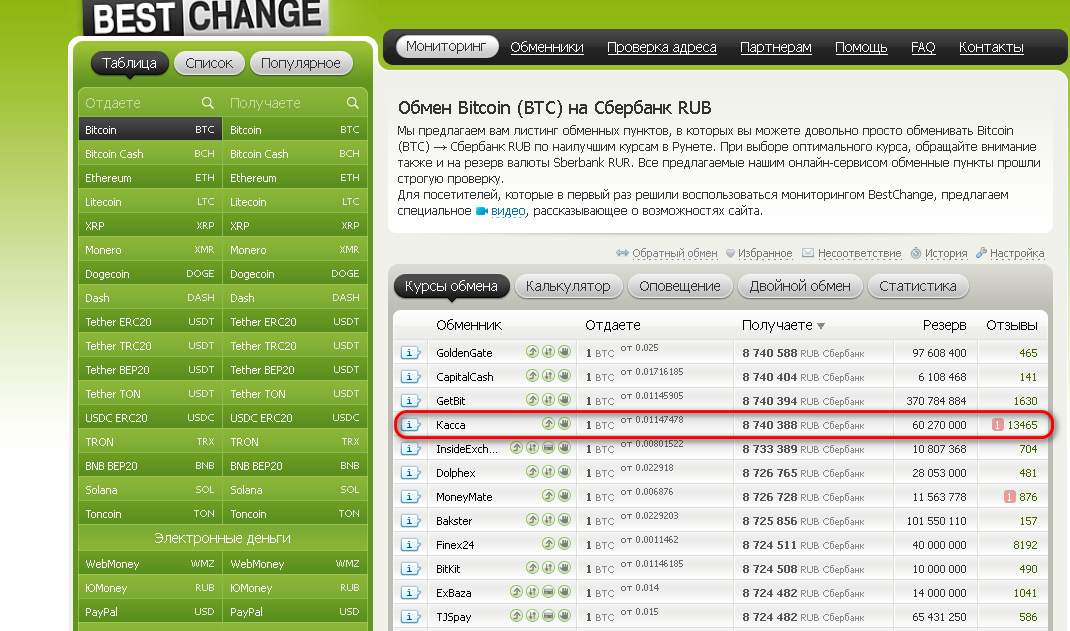Click card badge icon in InsideExch row

point(548,447)
